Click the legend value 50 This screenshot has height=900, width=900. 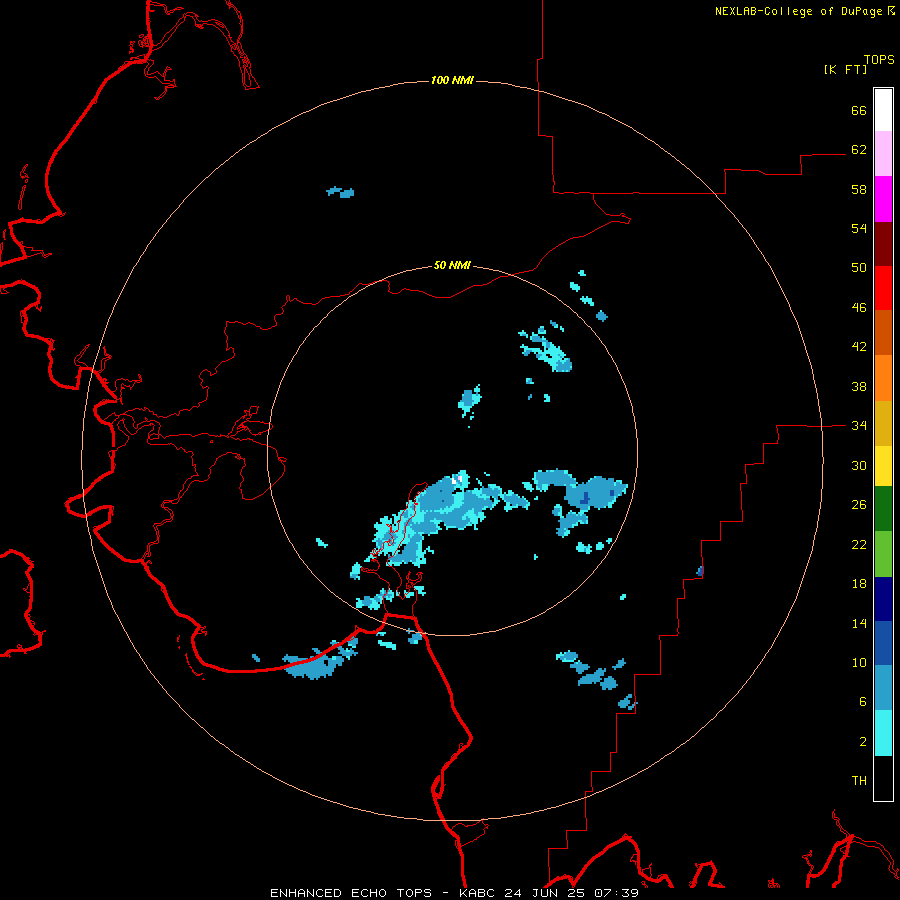(x=859, y=268)
